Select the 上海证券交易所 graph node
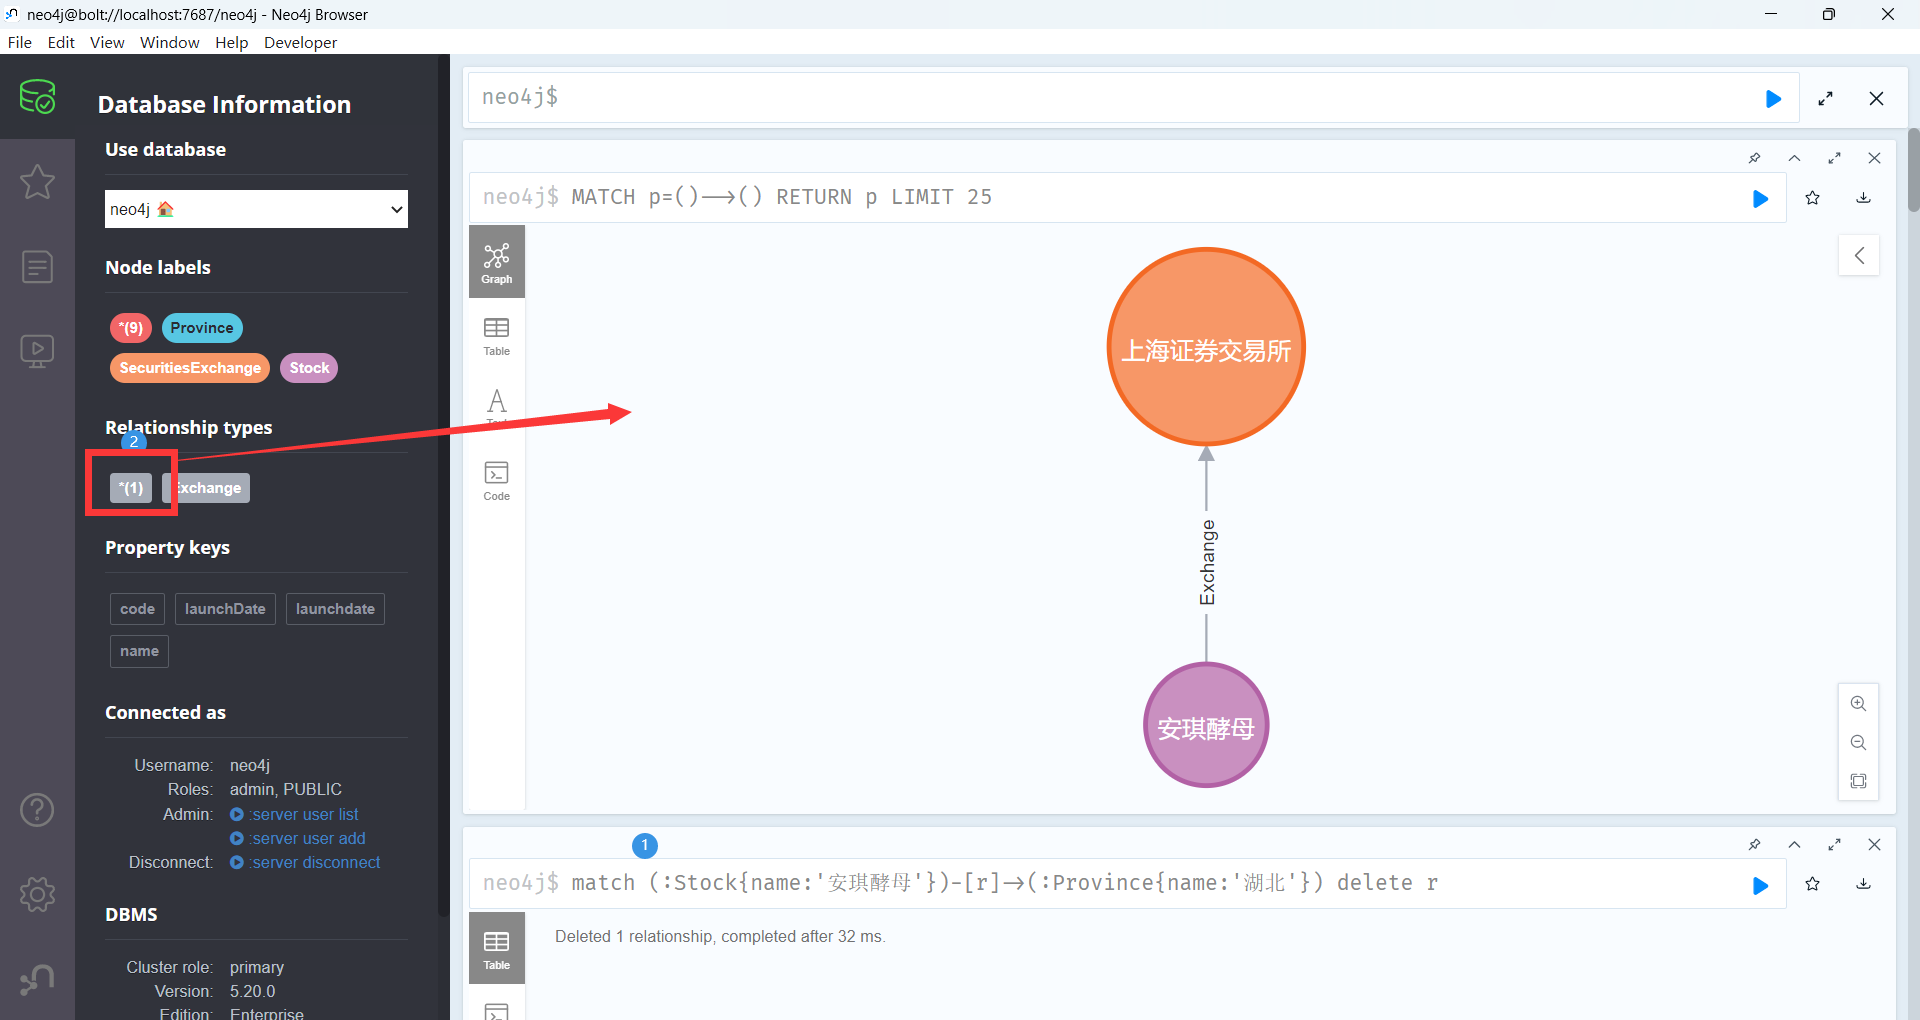The image size is (1920, 1020). click(x=1206, y=347)
